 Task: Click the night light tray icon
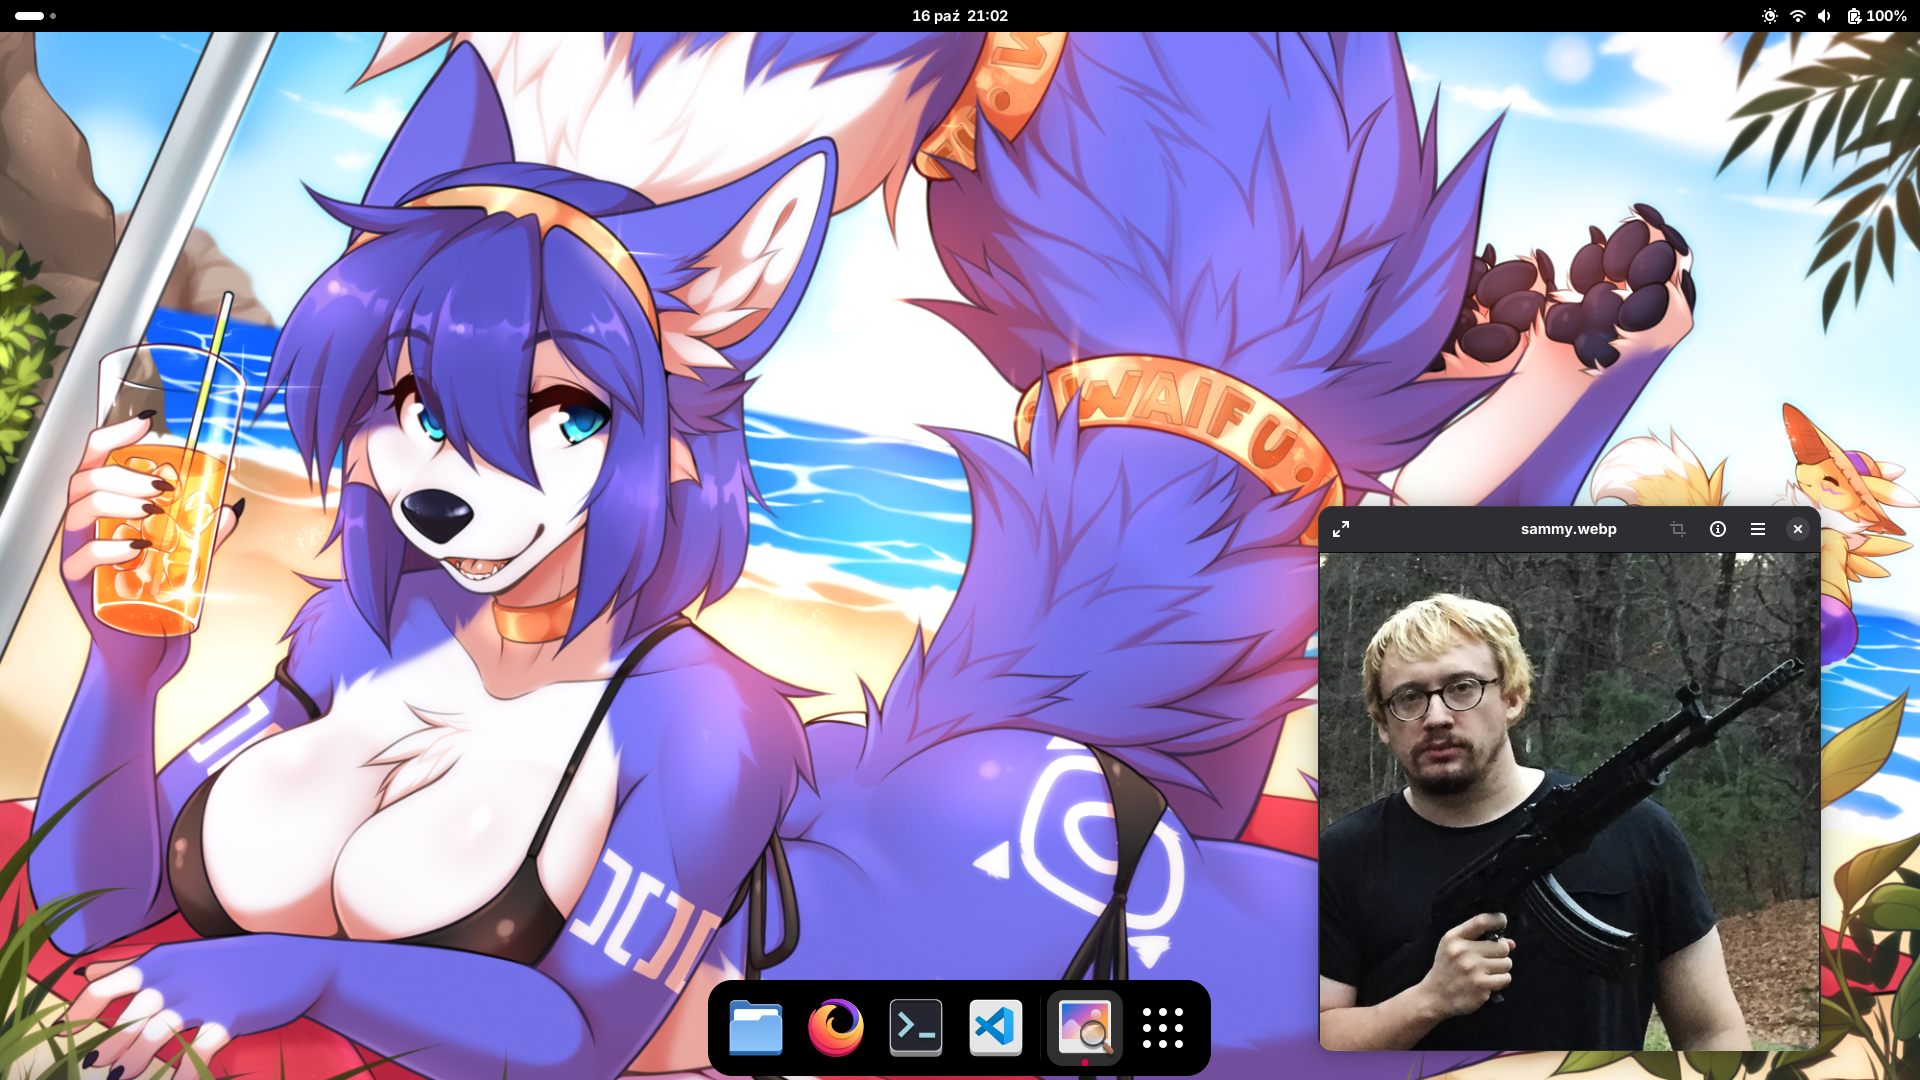click(1770, 16)
